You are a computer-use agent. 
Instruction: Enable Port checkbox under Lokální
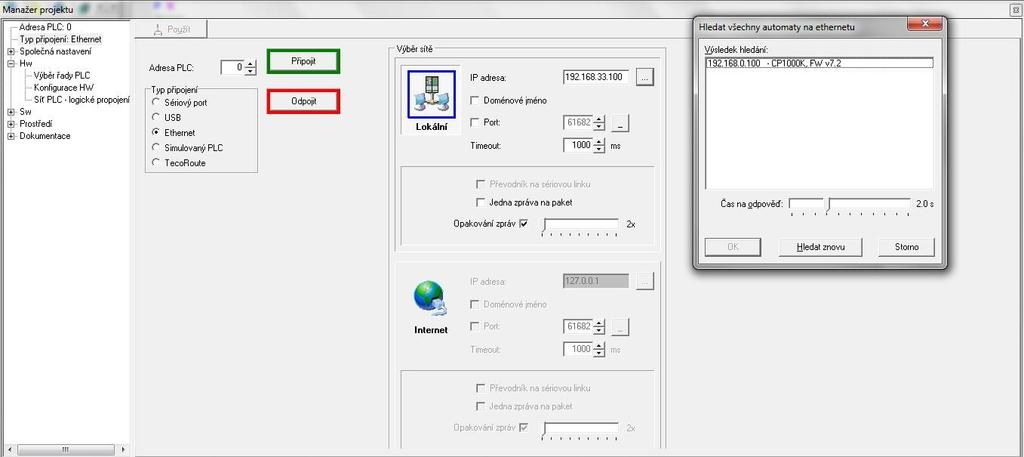(x=475, y=122)
